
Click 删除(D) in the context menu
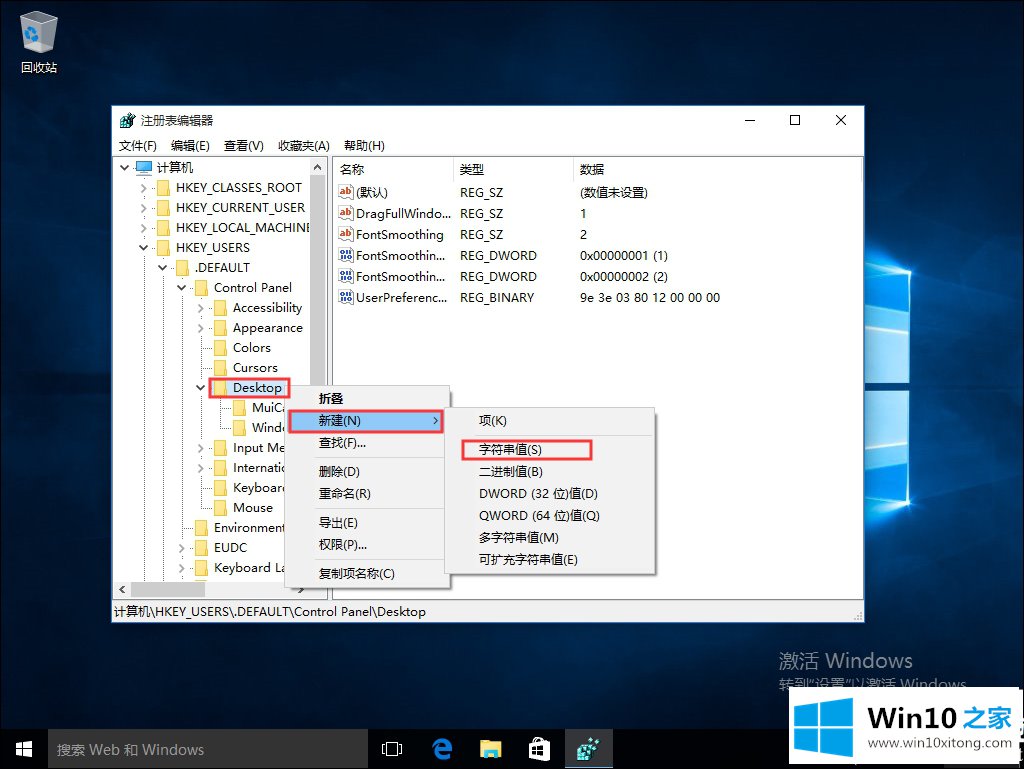(x=339, y=472)
